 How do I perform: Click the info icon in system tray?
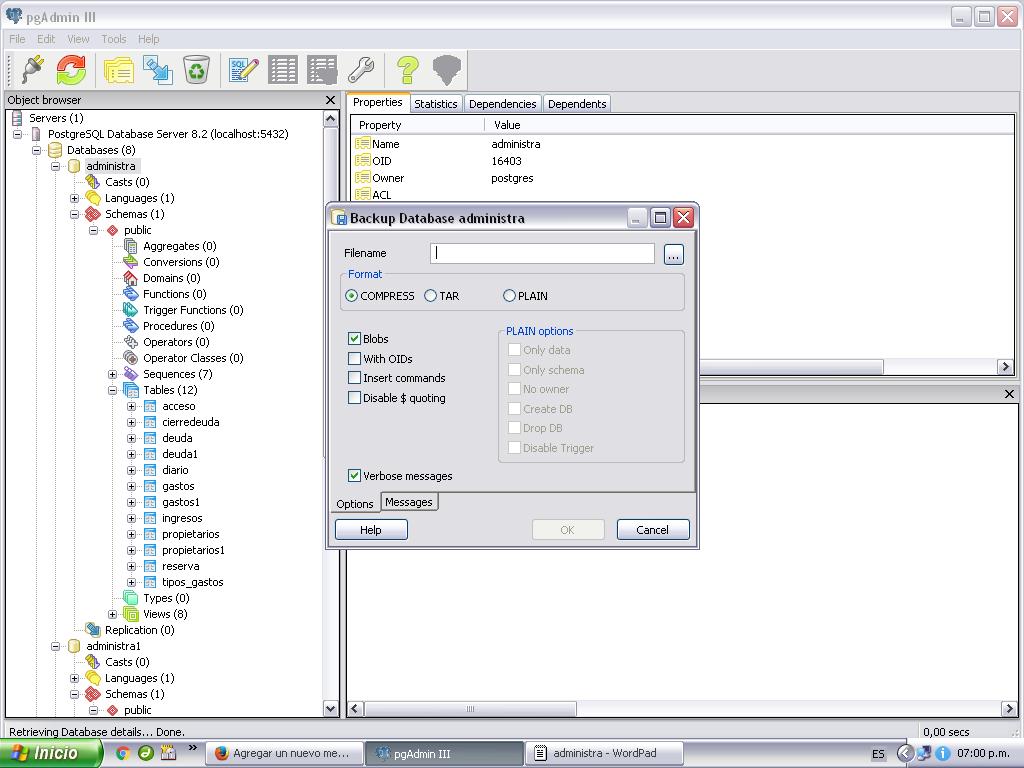[x=942, y=754]
